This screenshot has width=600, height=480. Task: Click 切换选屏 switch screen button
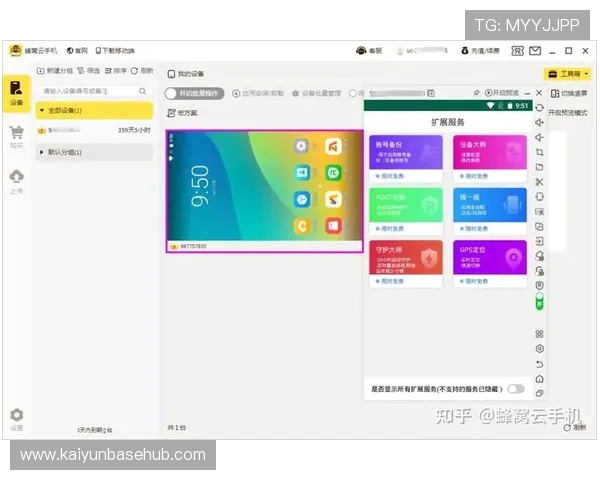569,93
